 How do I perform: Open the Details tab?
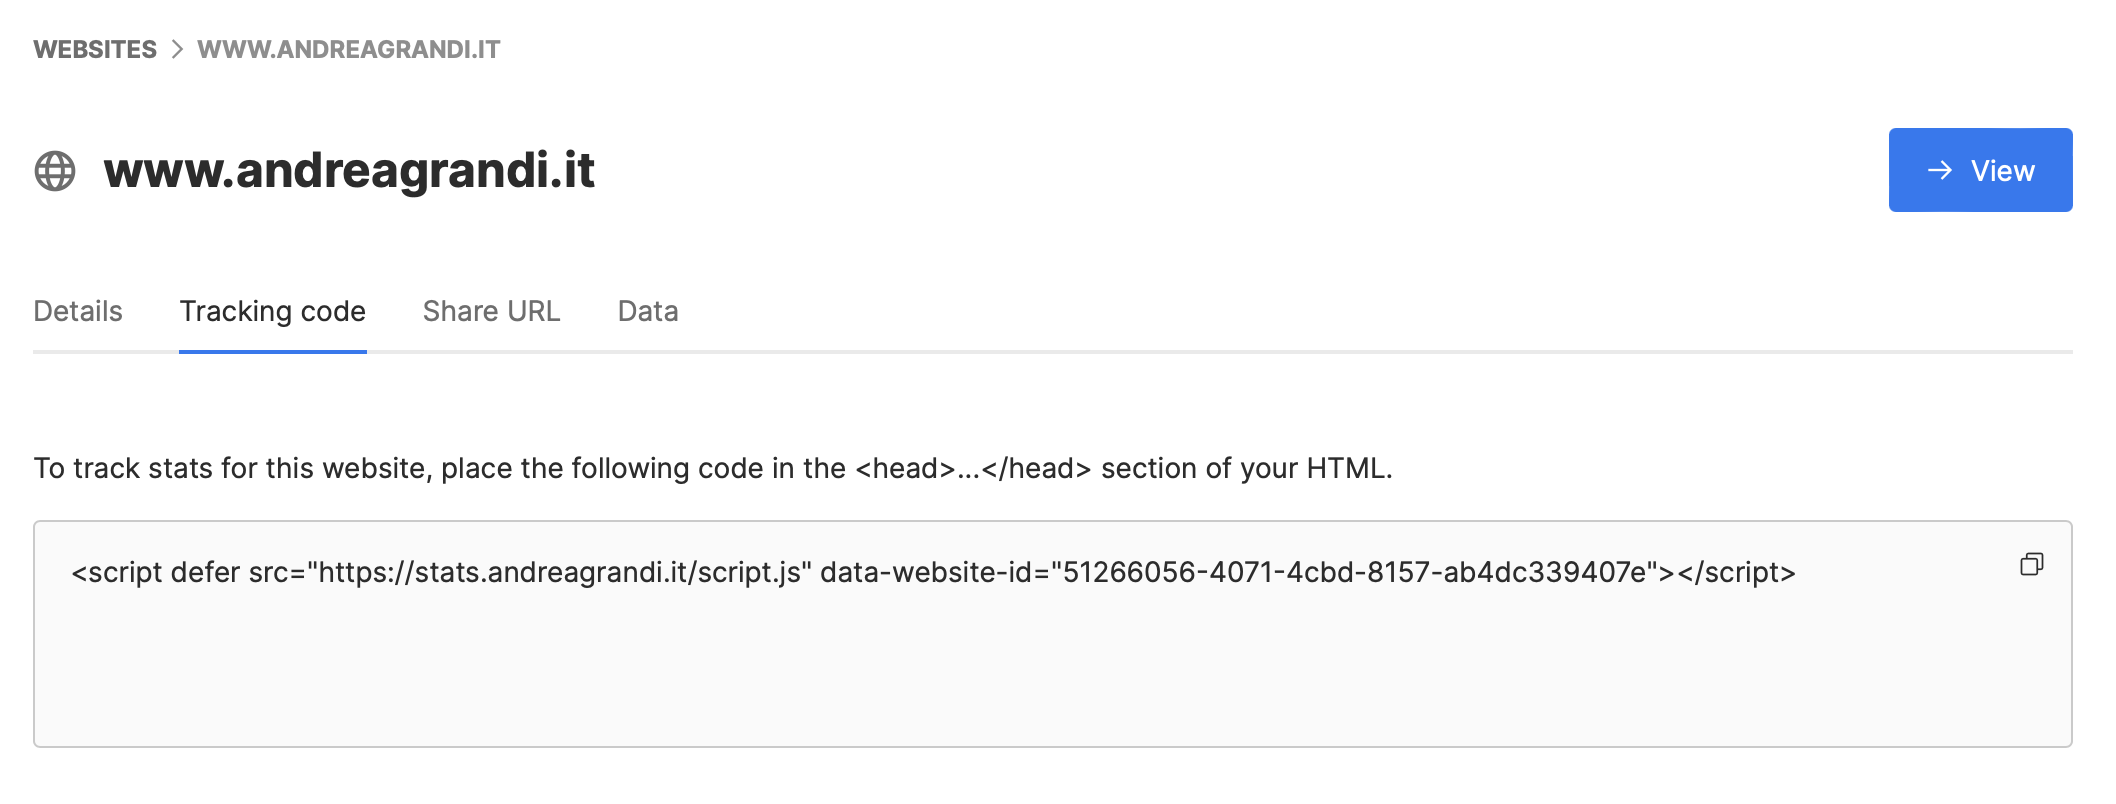point(78,311)
